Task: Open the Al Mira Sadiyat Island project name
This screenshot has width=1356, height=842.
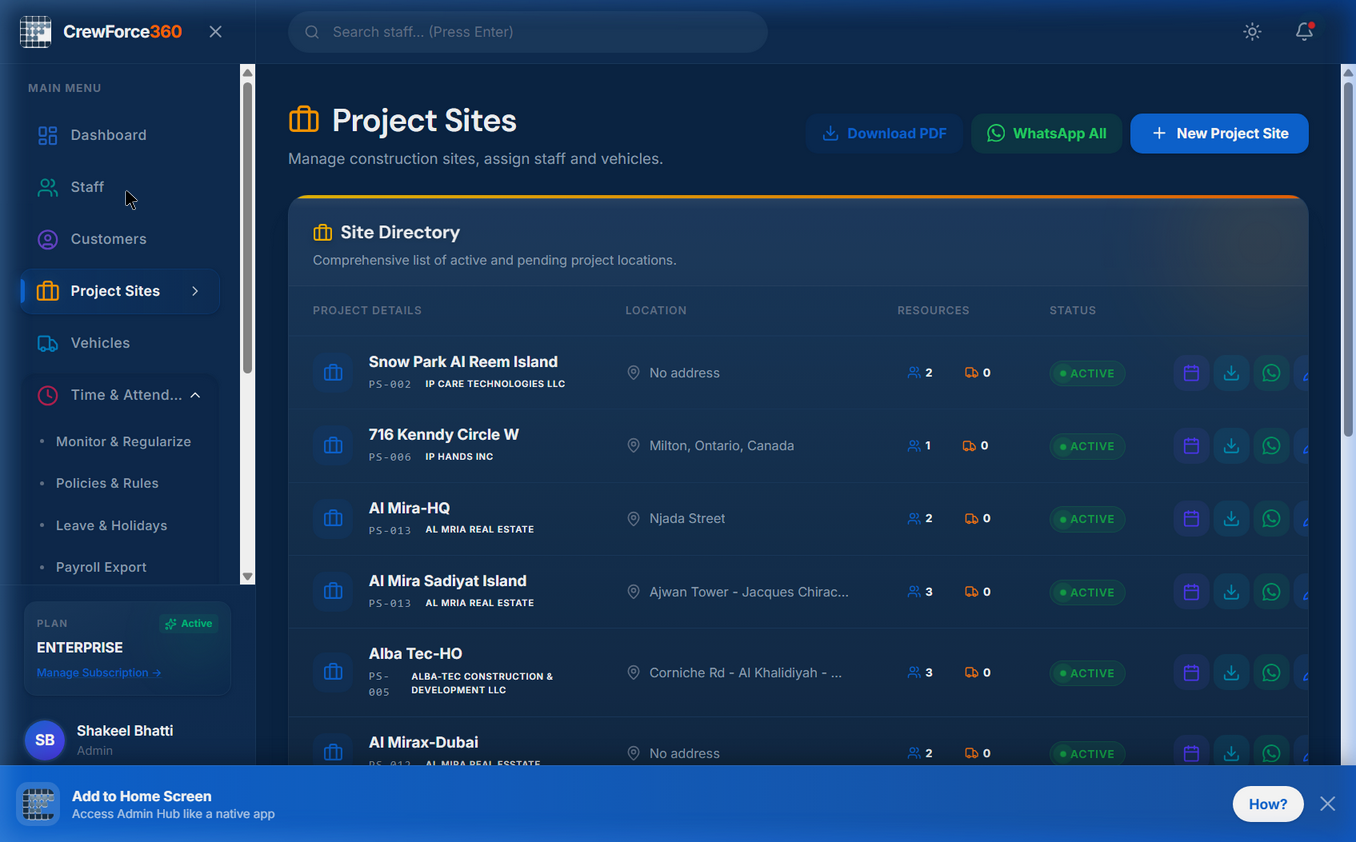Action: point(447,581)
